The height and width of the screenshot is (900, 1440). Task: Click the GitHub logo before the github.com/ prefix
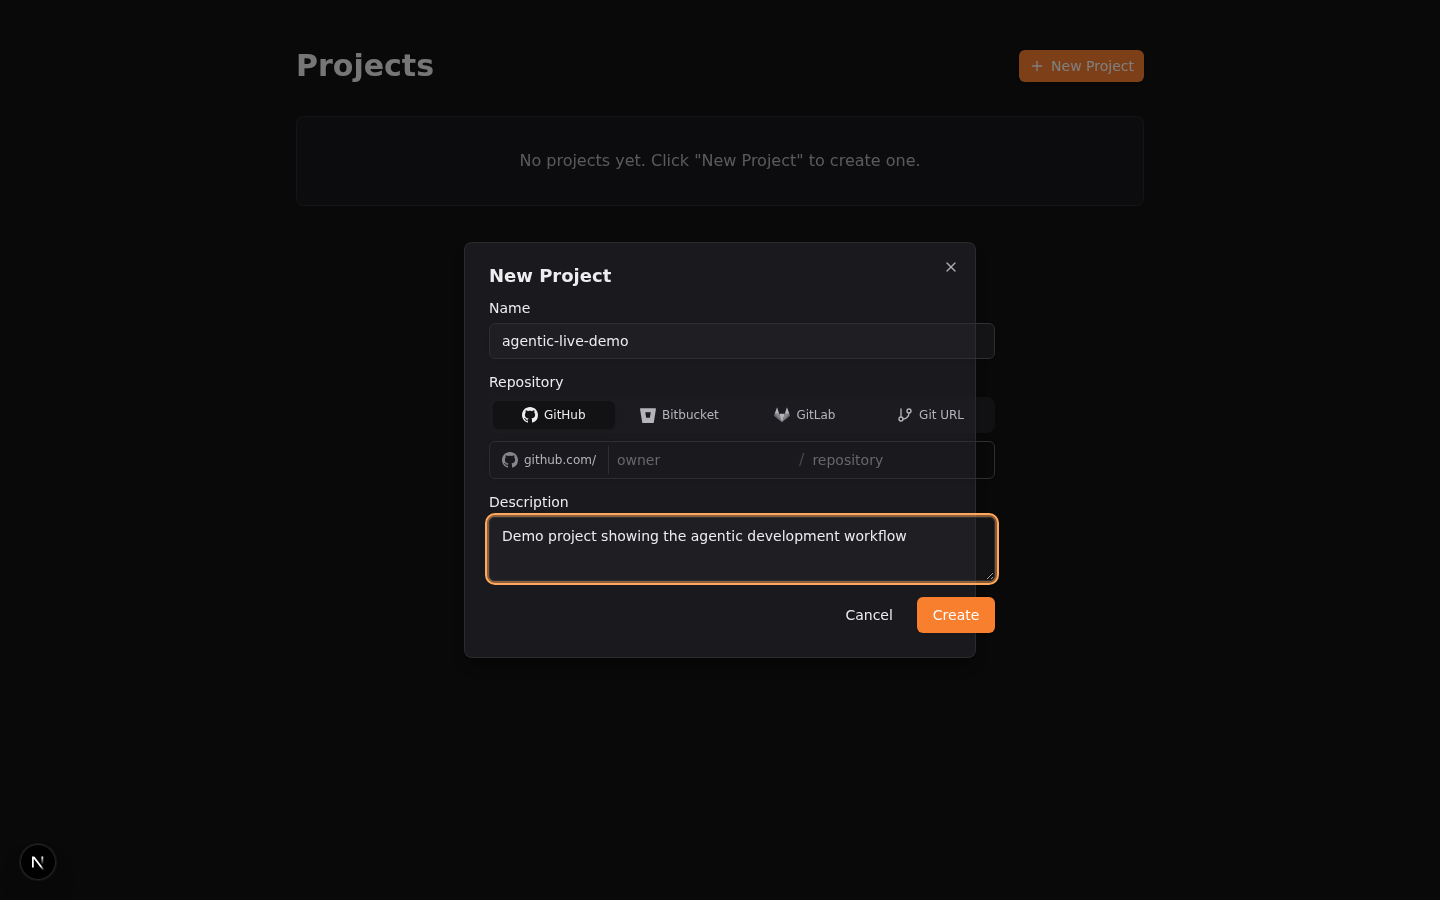(x=510, y=460)
